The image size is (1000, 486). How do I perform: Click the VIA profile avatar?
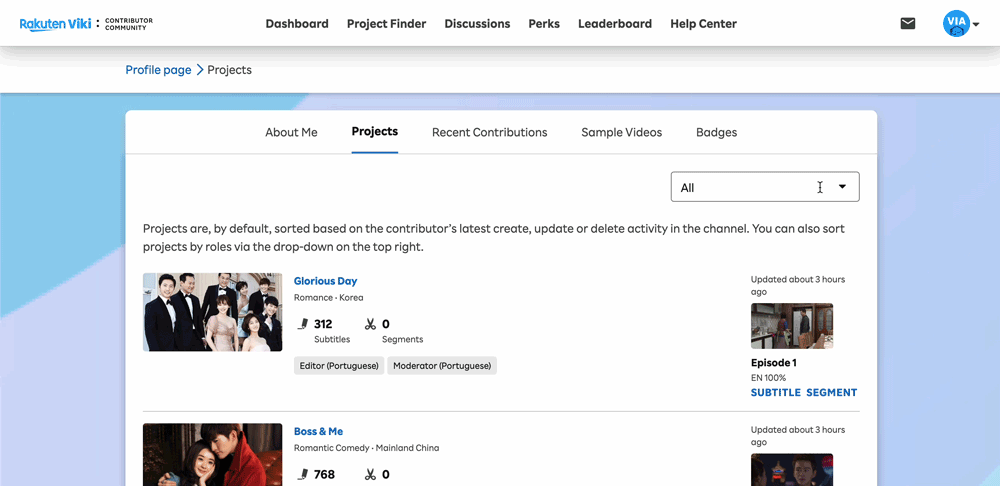click(x=955, y=24)
